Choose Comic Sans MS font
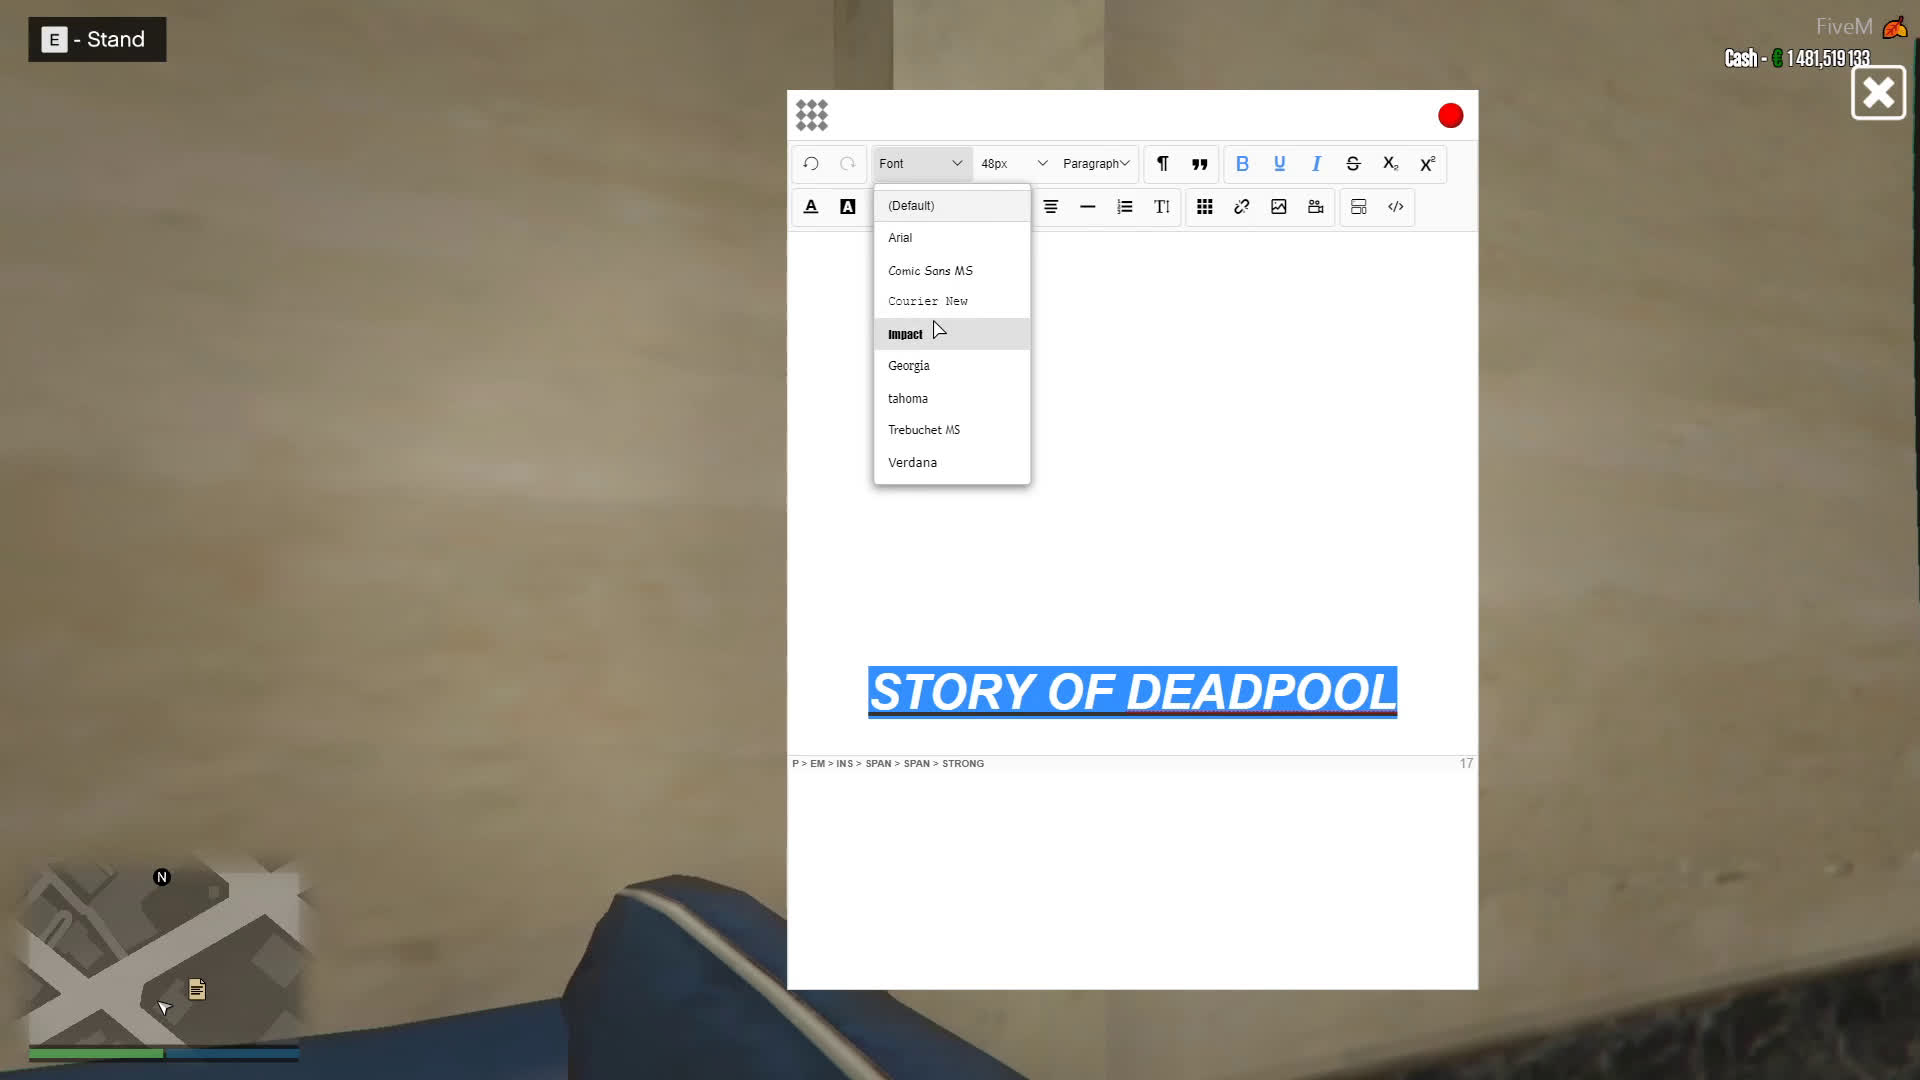The image size is (1920, 1080). pos(952,271)
